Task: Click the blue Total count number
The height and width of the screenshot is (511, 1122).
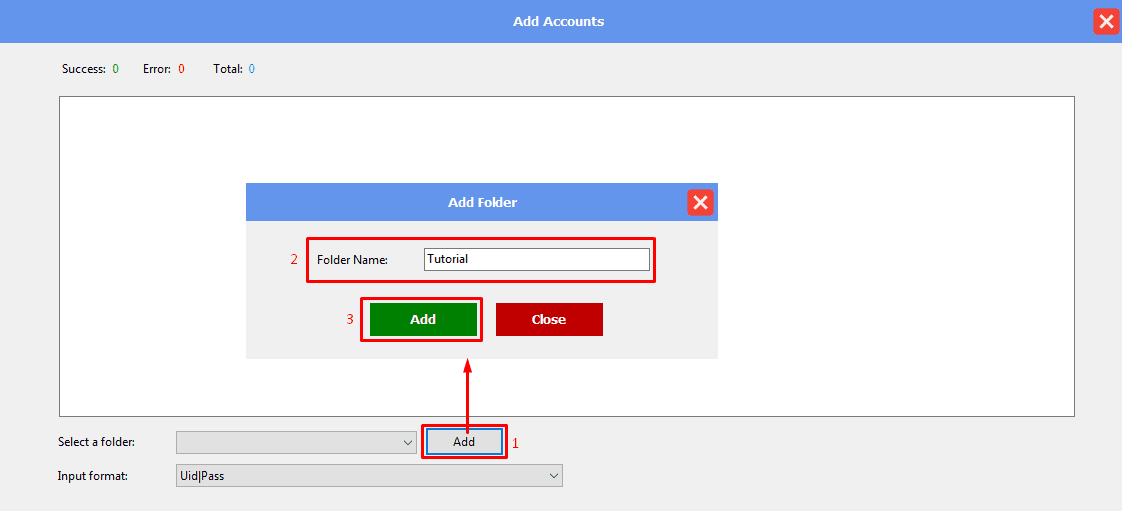Action: (x=252, y=69)
